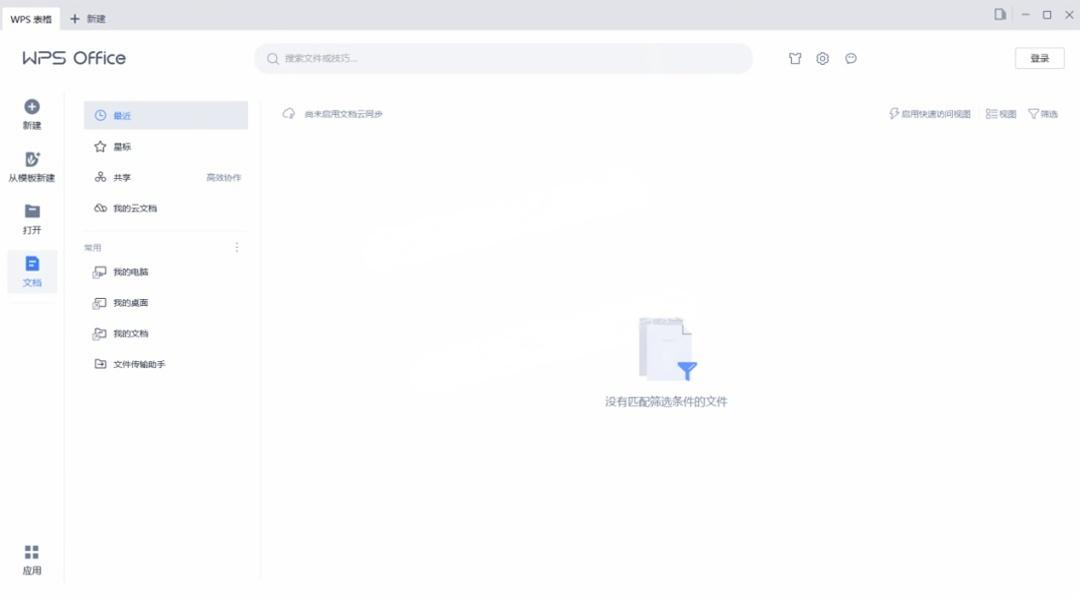Click the 高效协作 link beside 共享
The width and height of the screenshot is (1080, 598).
click(x=223, y=178)
